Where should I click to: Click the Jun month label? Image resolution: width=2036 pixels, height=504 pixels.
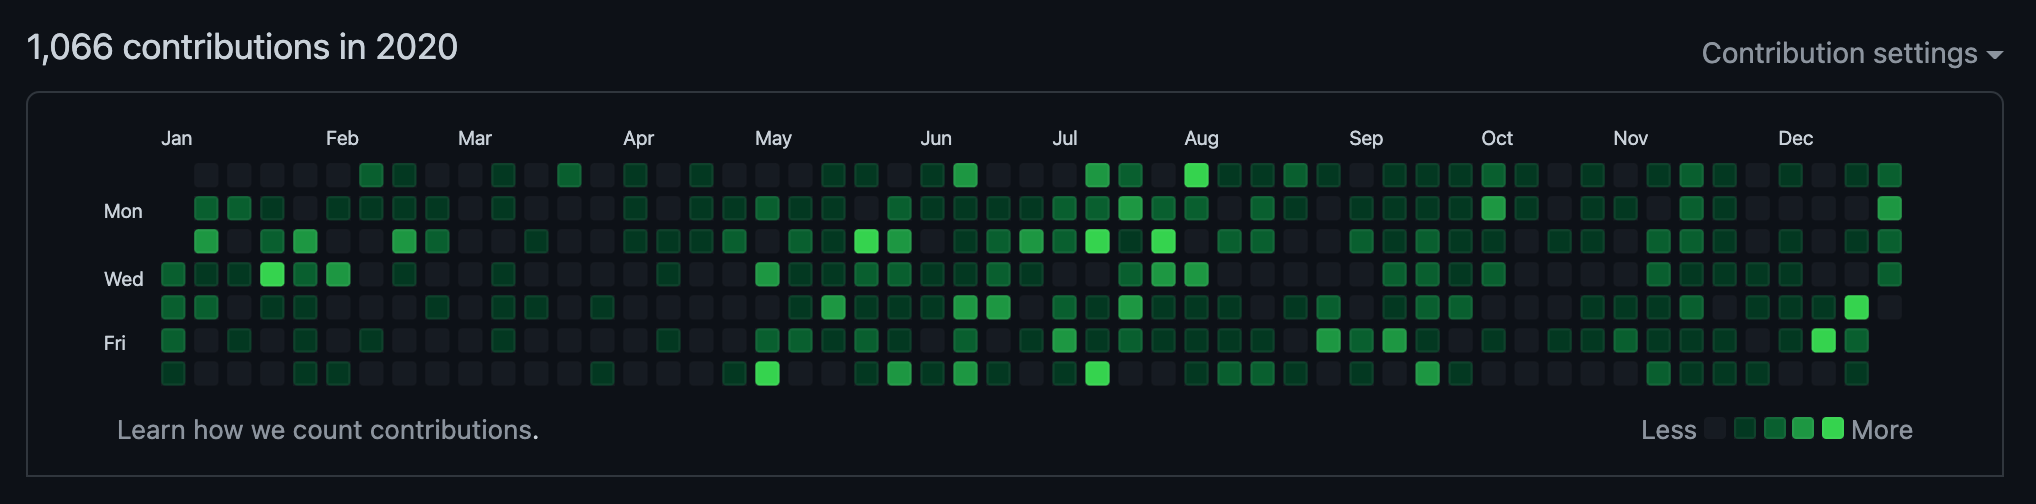[x=936, y=138]
